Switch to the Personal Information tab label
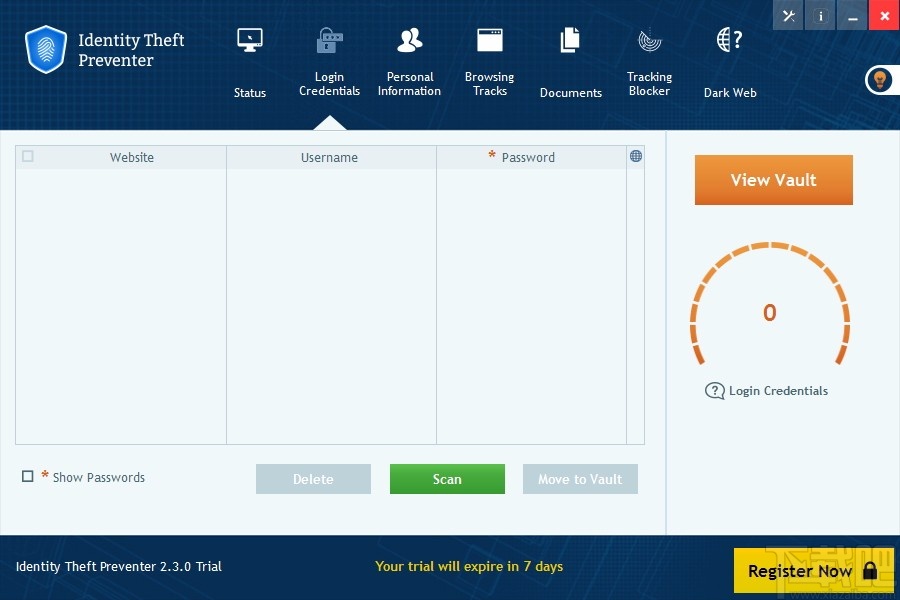Image resolution: width=900 pixels, height=600 pixels. (409, 84)
